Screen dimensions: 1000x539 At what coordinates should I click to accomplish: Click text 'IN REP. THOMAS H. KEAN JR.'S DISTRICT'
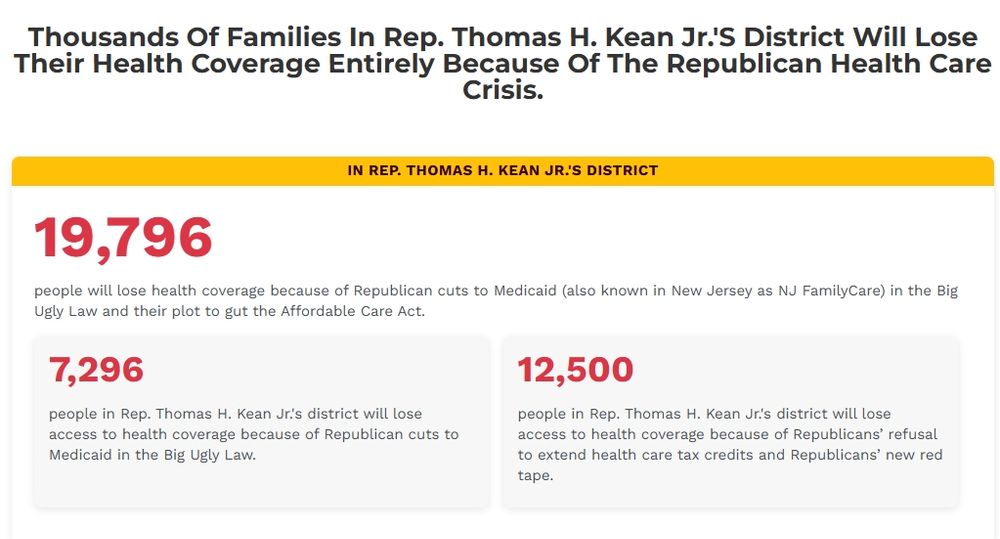click(503, 171)
